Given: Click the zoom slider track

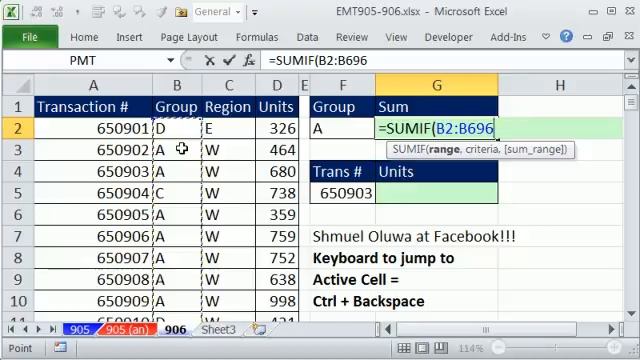Looking at the screenshot, I should 556,348.
